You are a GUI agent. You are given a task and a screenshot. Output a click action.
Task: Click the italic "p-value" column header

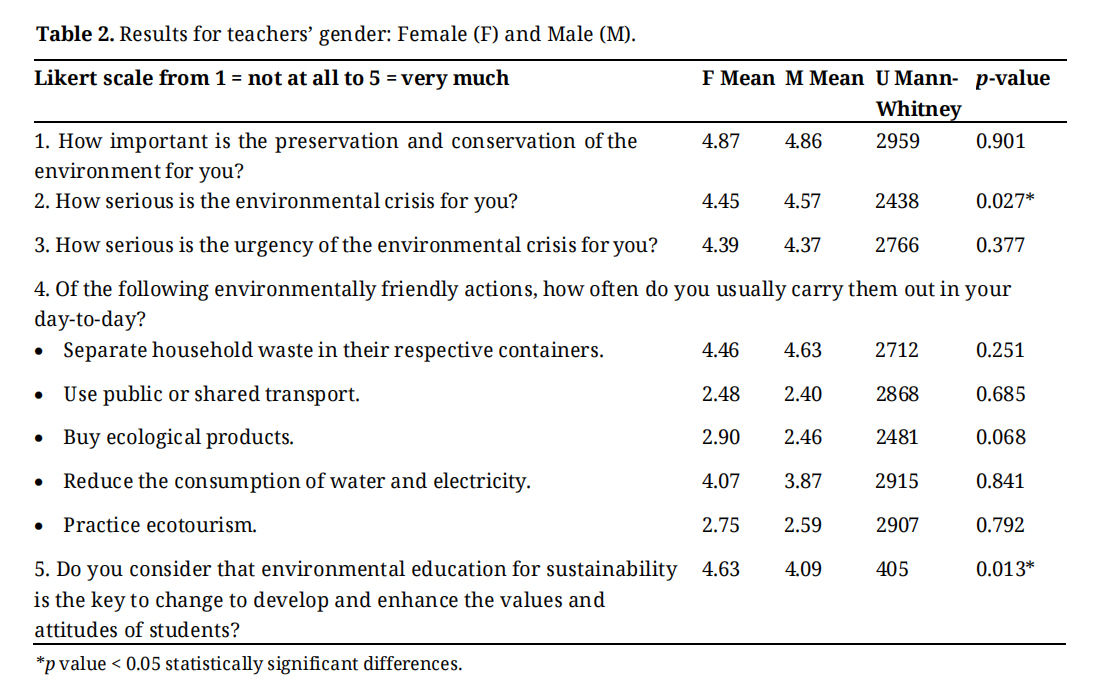(1012, 78)
